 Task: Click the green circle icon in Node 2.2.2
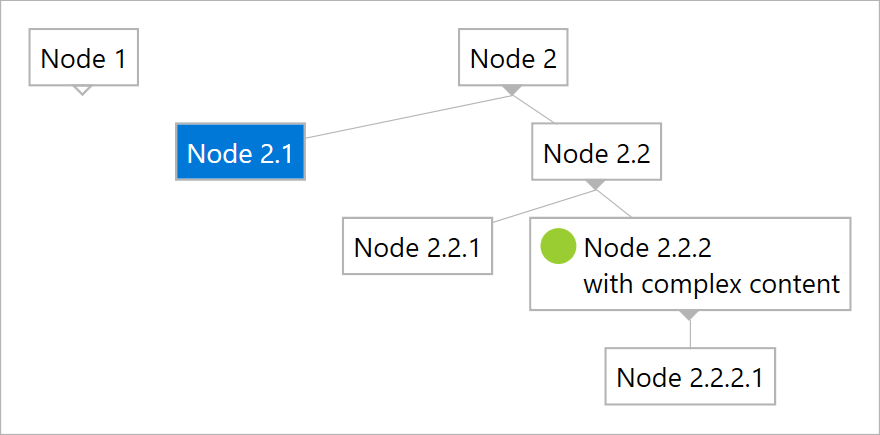pyautogui.click(x=558, y=246)
